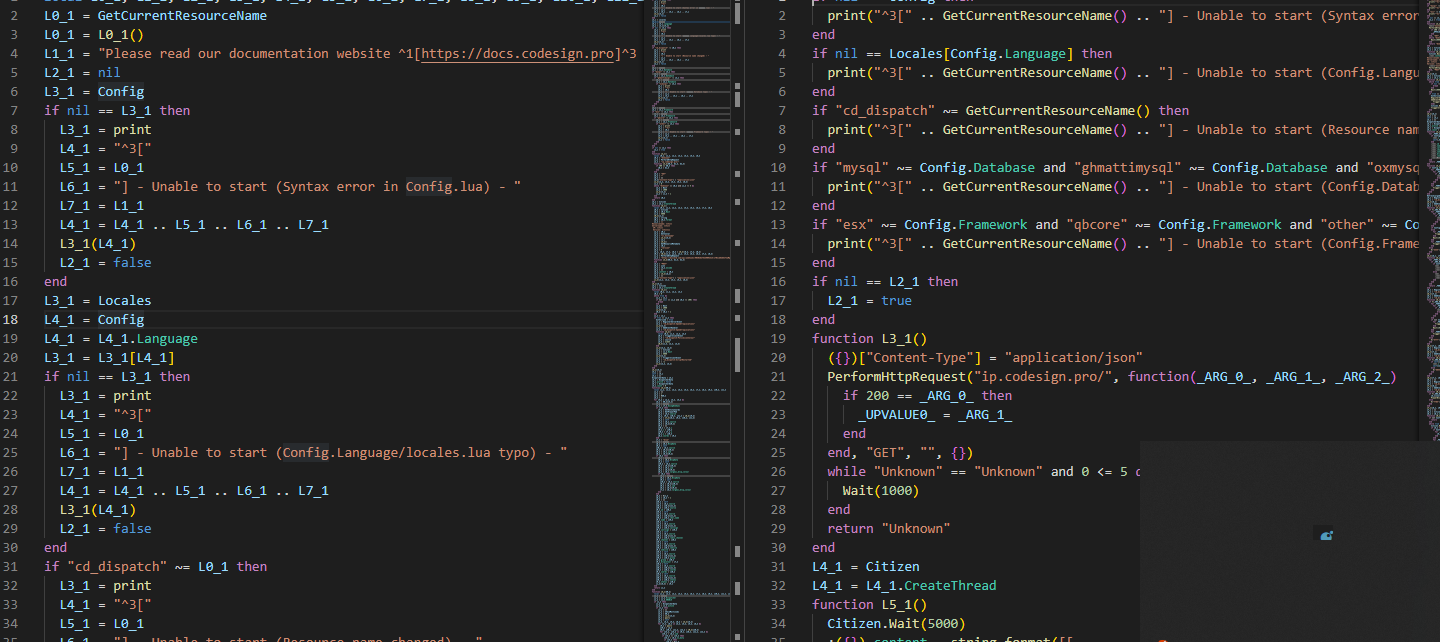Viewport: 1440px width, 642px height.
Task: Click the left editor's vertical scrollbar track
Action: (x=738, y=321)
